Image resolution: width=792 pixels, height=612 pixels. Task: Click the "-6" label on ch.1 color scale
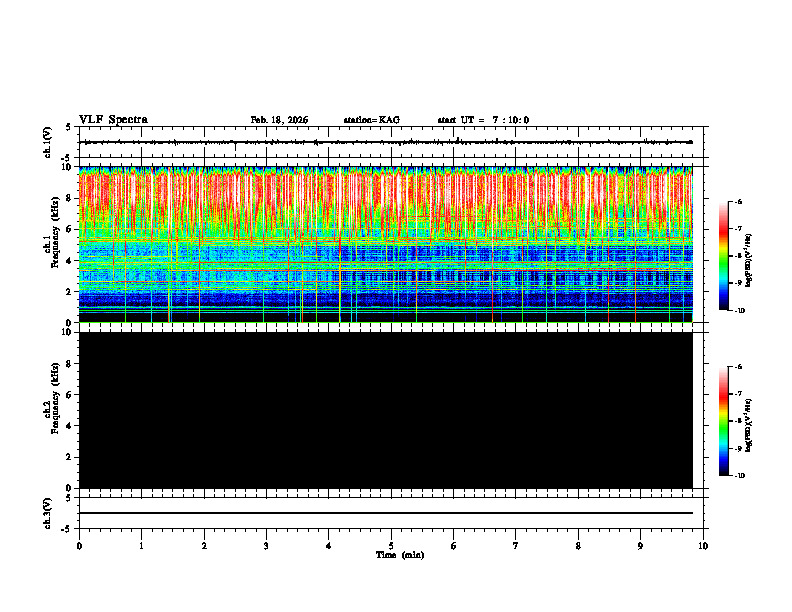click(x=738, y=201)
